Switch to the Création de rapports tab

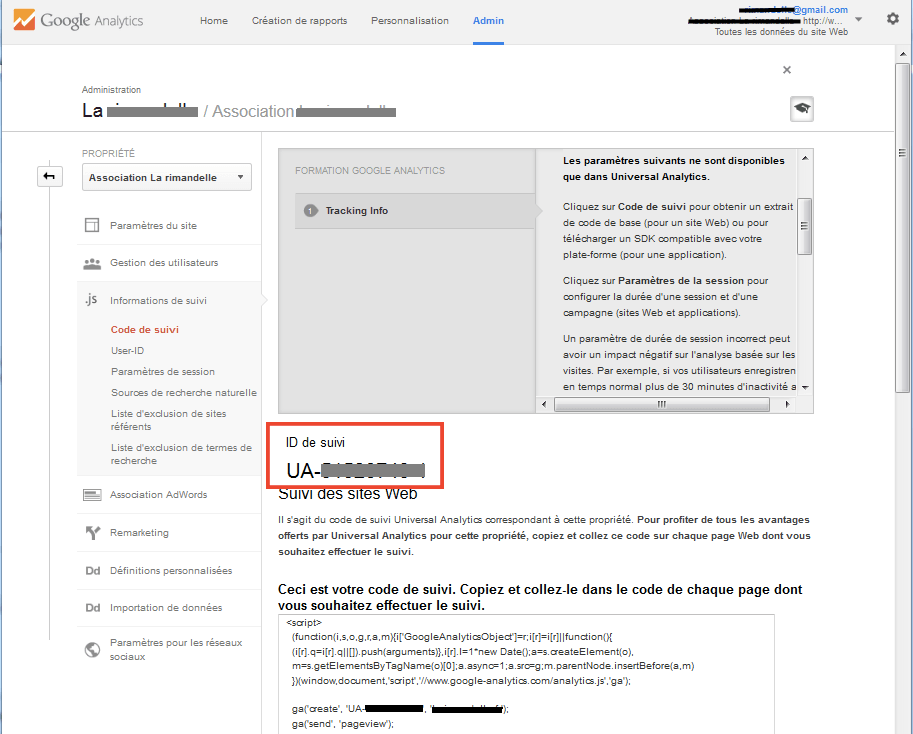299,21
